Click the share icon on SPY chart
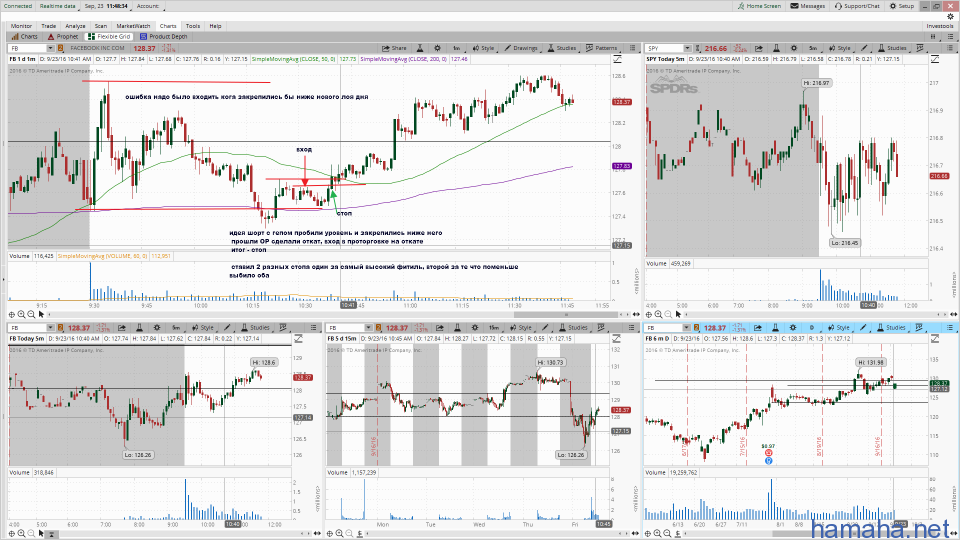This screenshot has height=540, width=960. (759, 48)
